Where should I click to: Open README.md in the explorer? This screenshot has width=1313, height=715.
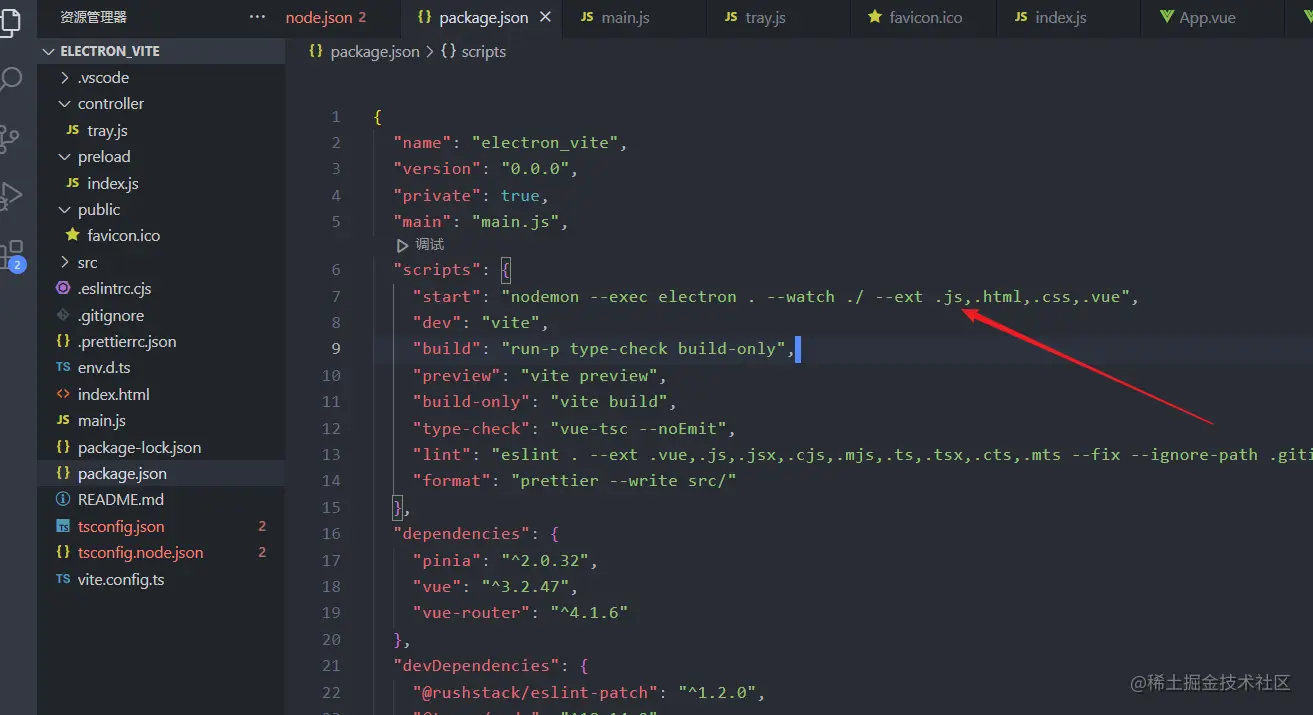pos(161,499)
